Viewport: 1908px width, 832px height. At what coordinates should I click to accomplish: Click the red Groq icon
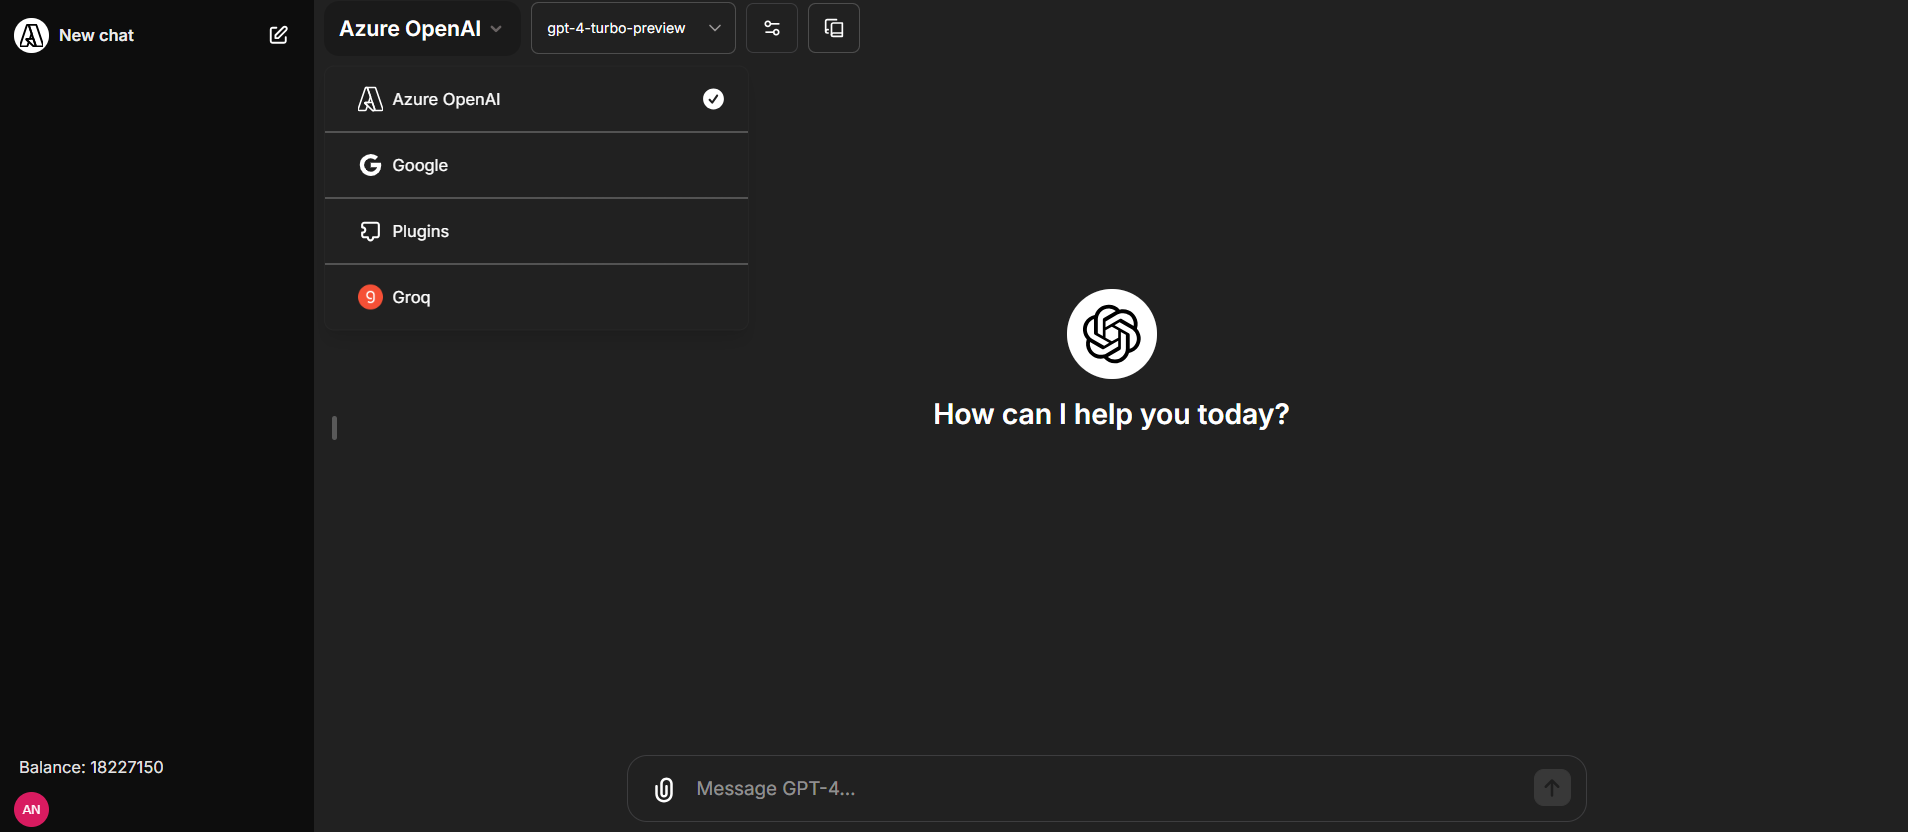pos(370,297)
